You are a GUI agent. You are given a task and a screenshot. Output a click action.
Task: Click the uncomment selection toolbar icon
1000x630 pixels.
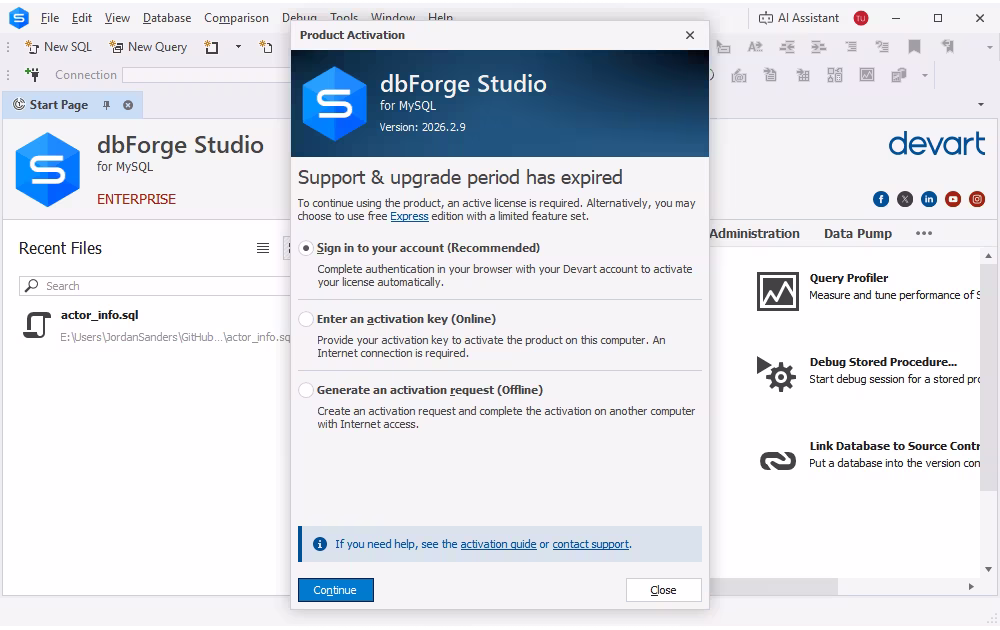[x=882, y=47]
